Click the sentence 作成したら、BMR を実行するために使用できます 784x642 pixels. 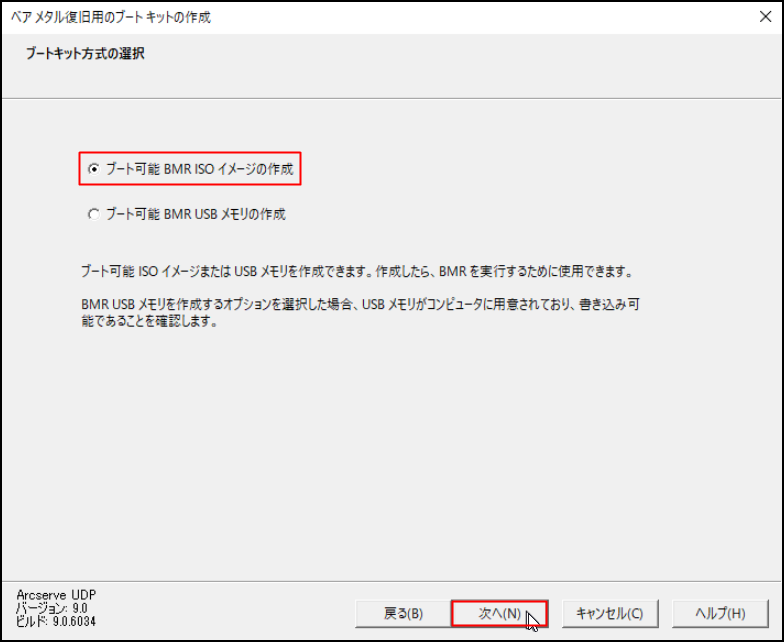point(504,272)
